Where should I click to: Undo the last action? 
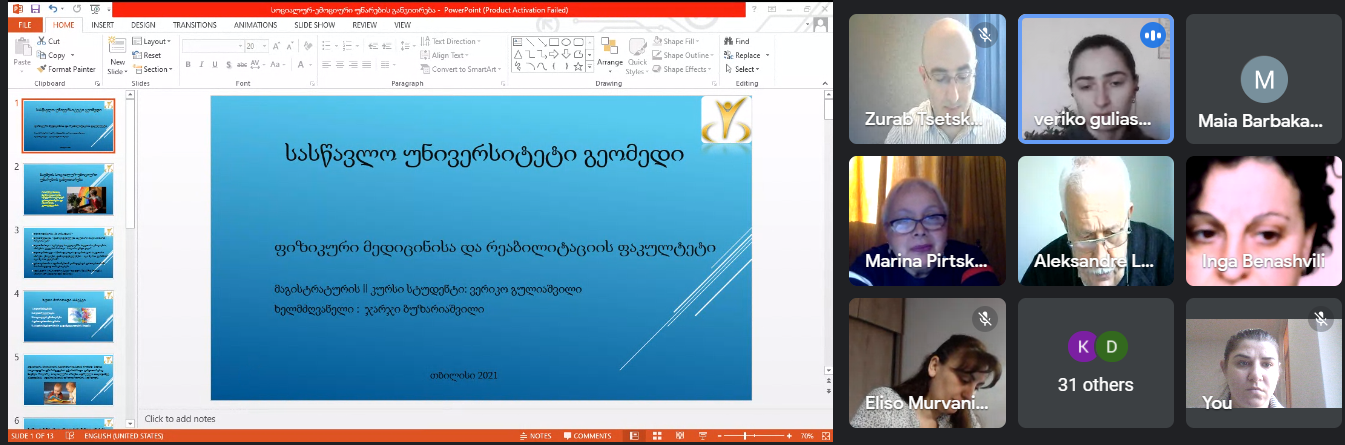pyautogui.click(x=52, y=9)
